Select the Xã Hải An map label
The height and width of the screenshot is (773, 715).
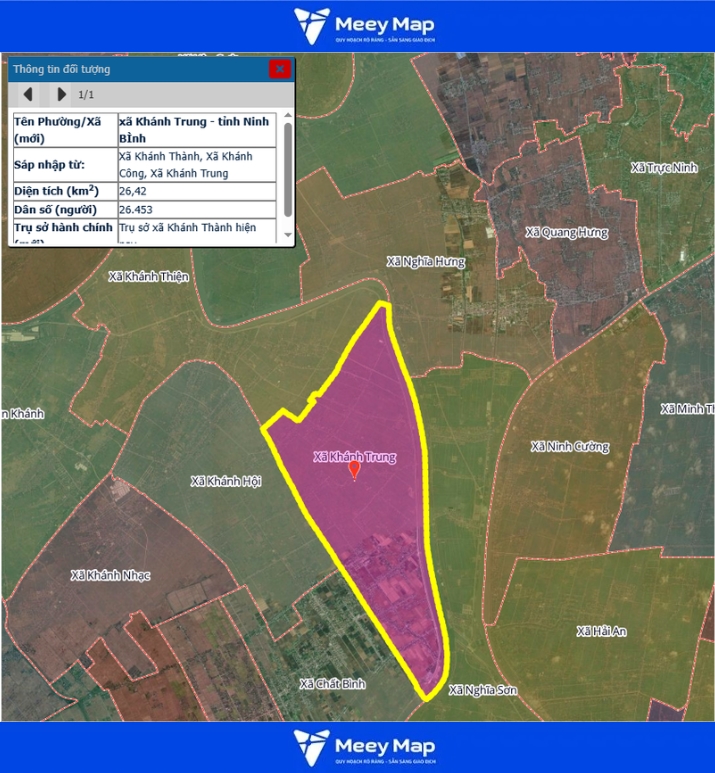tap(601, 631)
